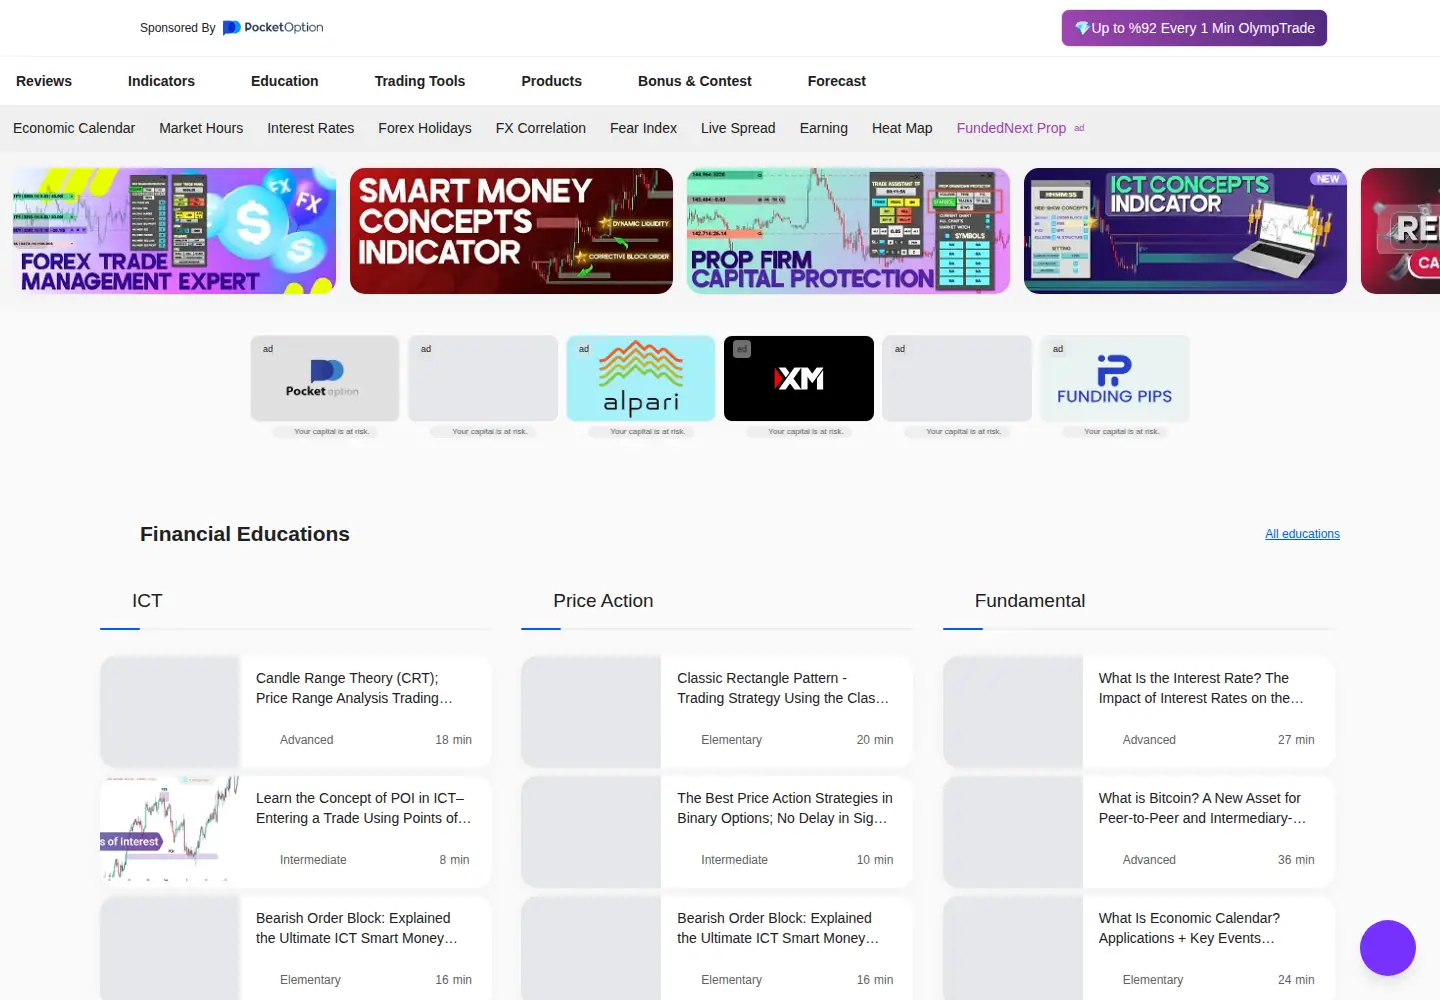Open the Earning page
The height and width of the screenshot is (1000, 1440).
coord(824,128)
